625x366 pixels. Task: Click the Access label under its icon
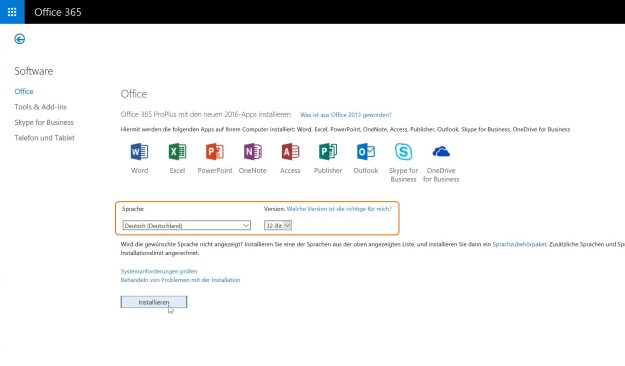(x=290, y=170)
